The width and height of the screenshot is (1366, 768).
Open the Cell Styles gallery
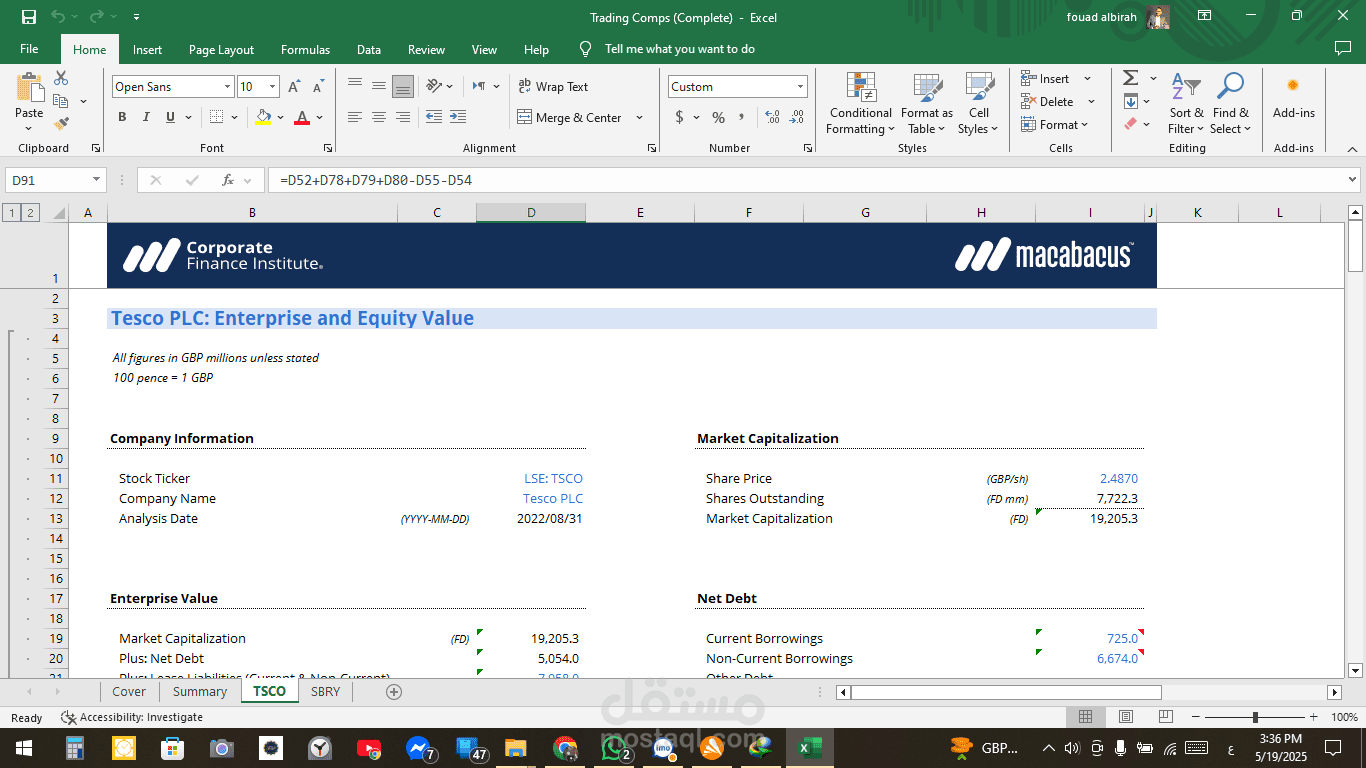(978, 104)
